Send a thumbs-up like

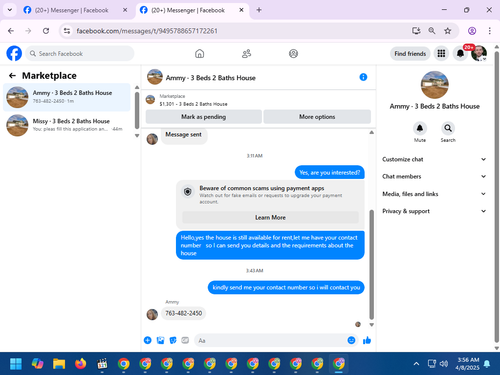pos(367,340)
